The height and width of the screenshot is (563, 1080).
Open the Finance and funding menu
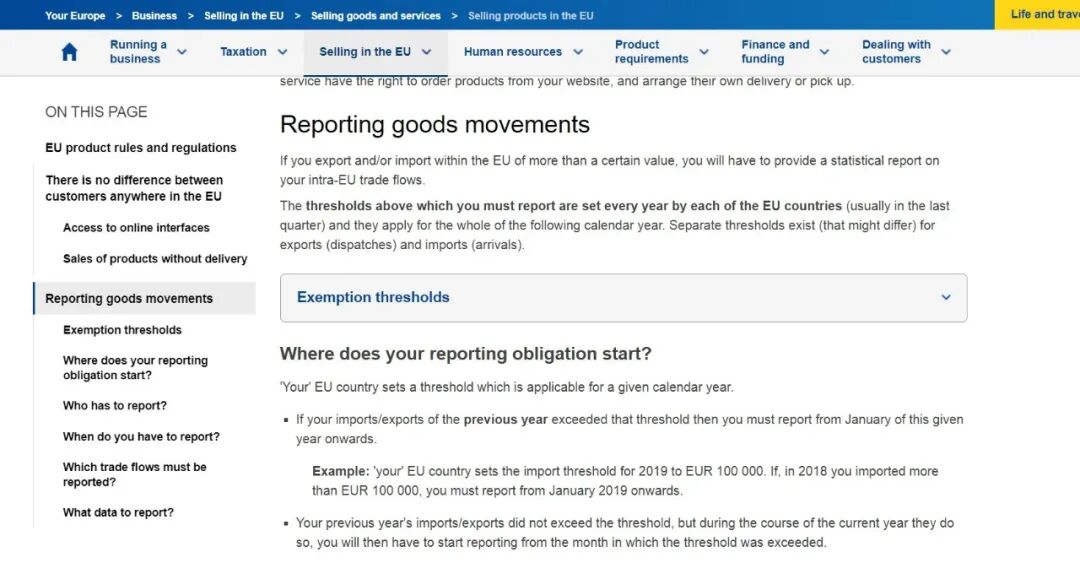coord(776,52)
